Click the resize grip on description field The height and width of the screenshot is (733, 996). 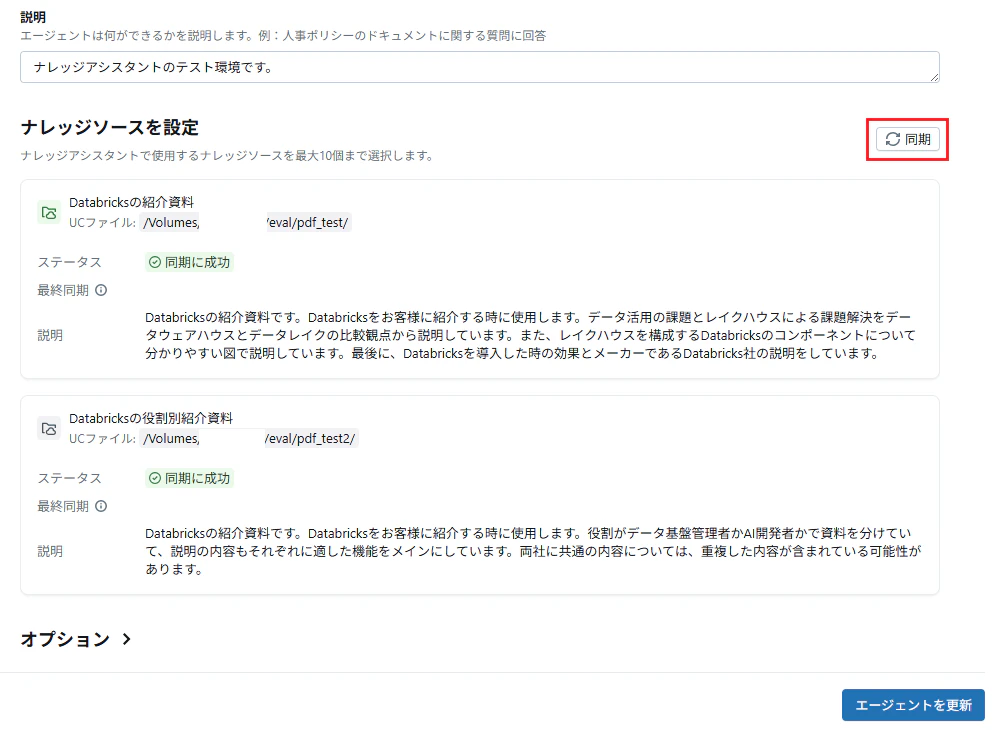coord(934,76)
